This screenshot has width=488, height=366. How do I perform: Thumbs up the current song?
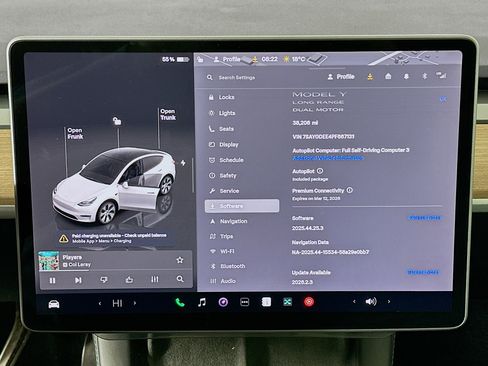click(129, 279)
